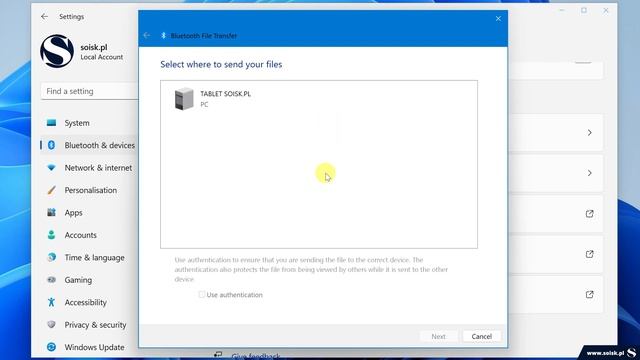The image size is (640, 360).
Task: Close the Bluetooth File Transfer window
Action: 498,18
